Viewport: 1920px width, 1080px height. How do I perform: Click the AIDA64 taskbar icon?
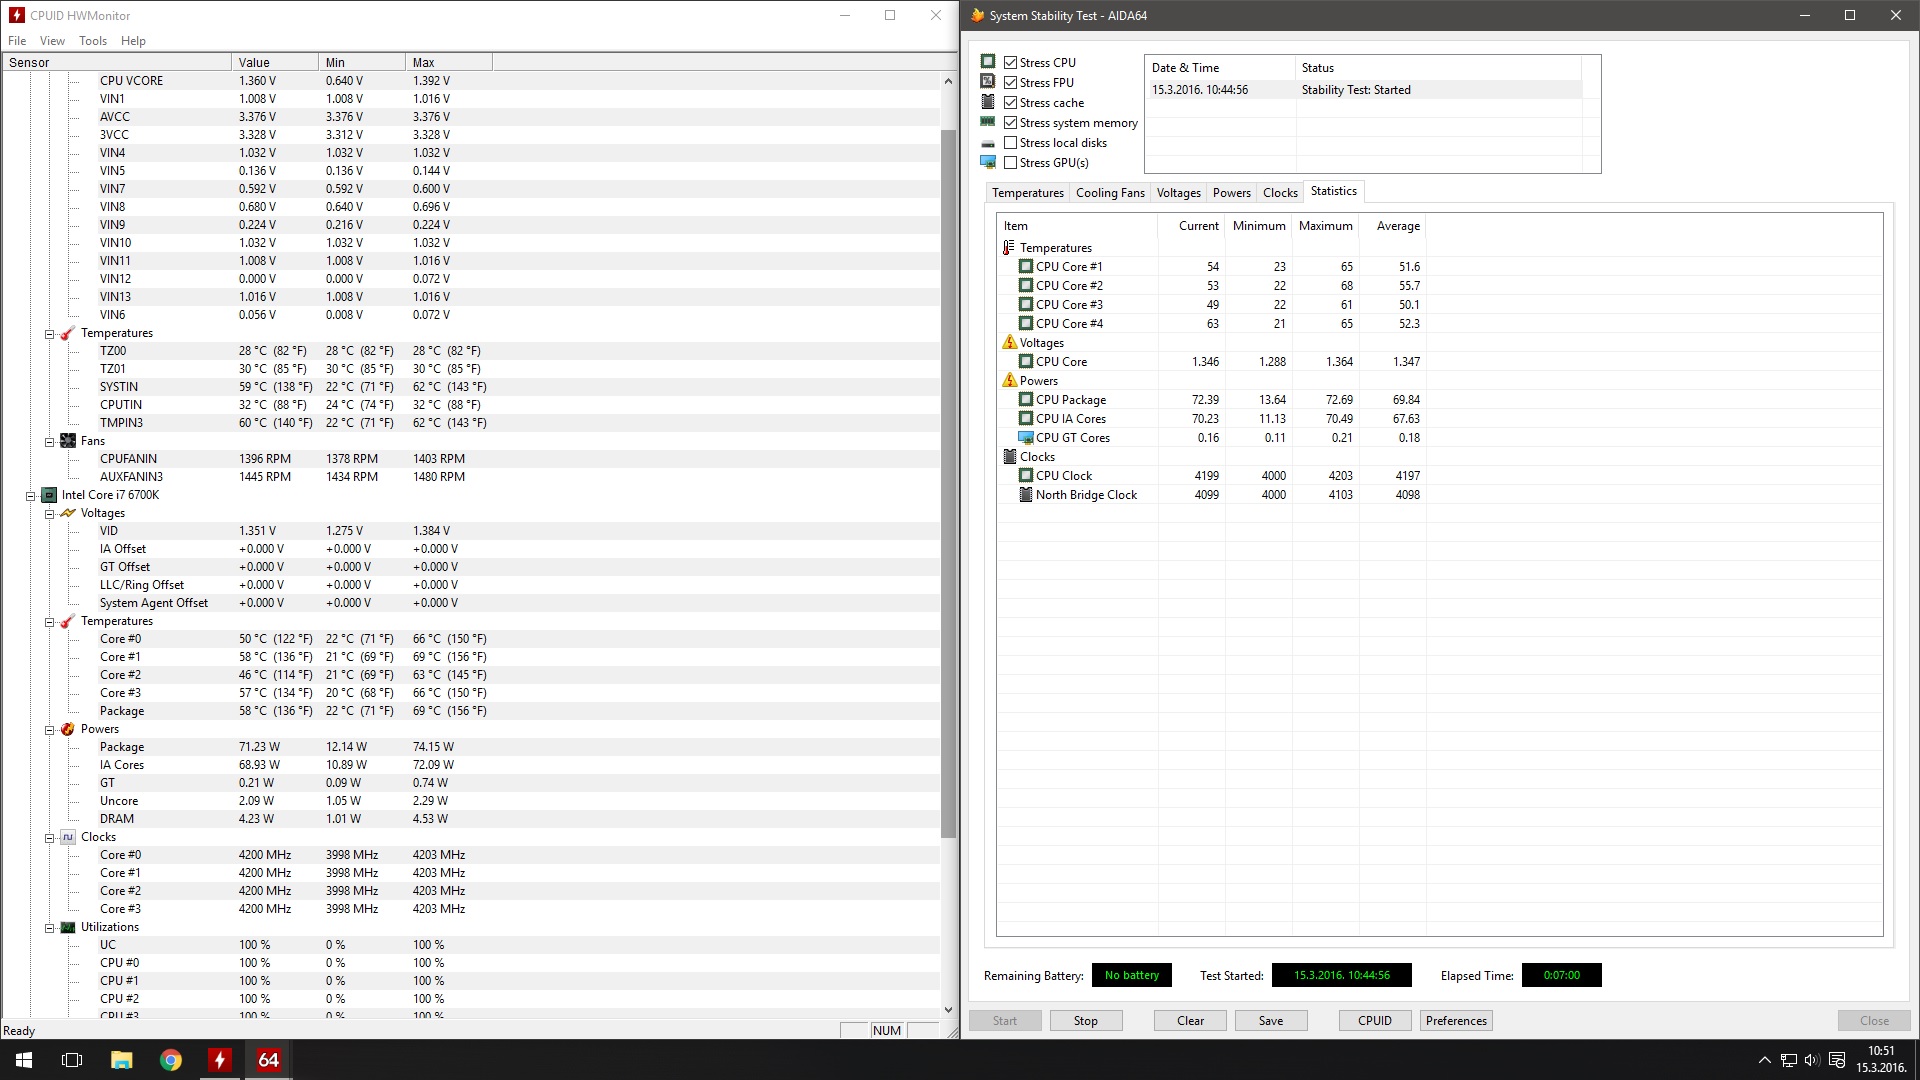268,1060
